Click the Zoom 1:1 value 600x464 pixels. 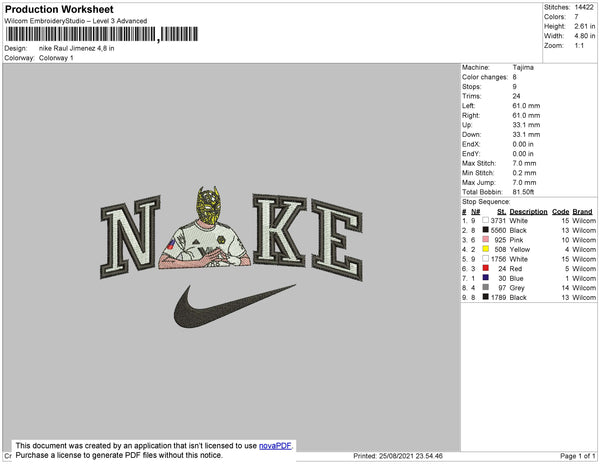point(579,46)
